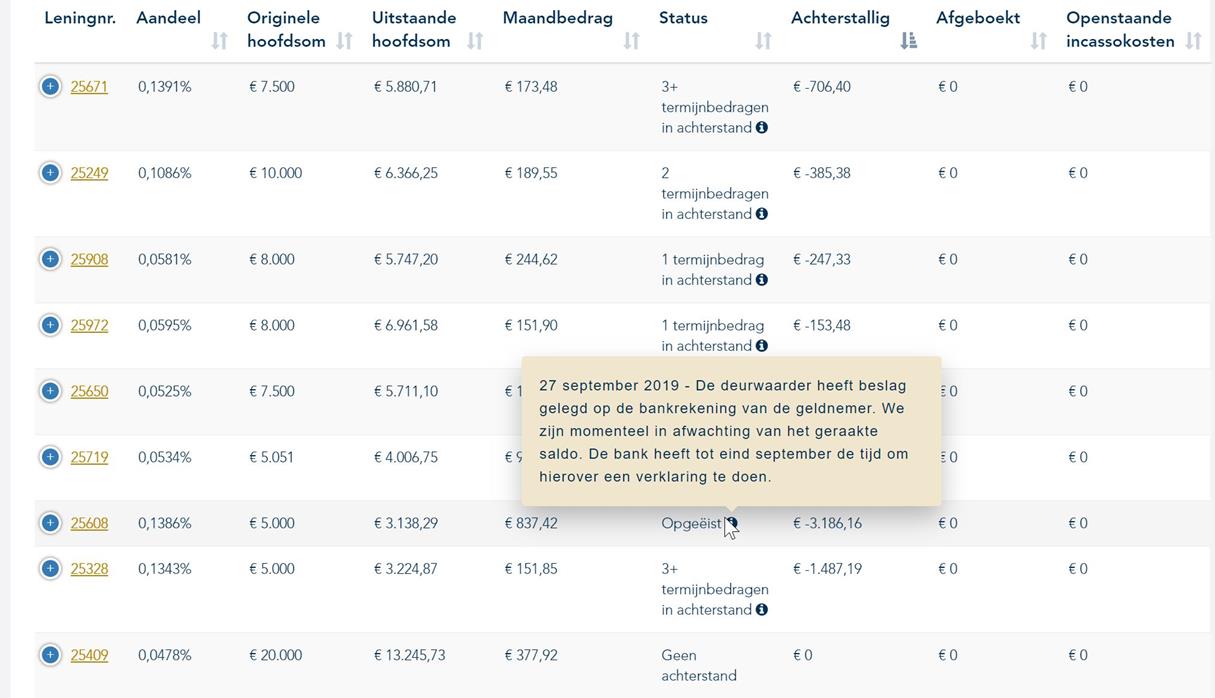Sort table by Maandbedrag
The image size is (1215, 698).
[x=631, y=41]
